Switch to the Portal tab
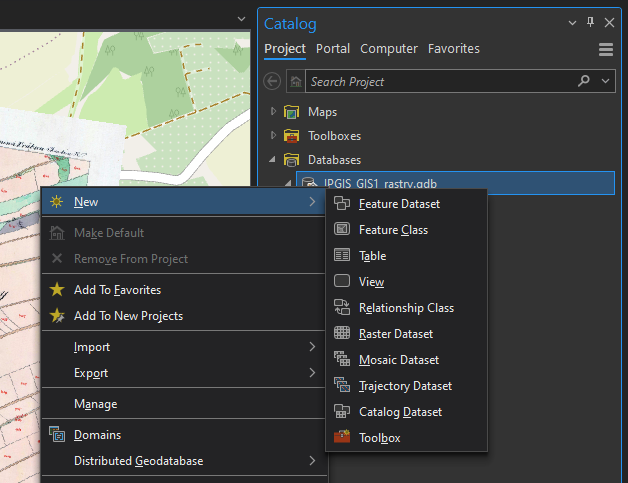 pyautogui.click(x=333, y=48)
